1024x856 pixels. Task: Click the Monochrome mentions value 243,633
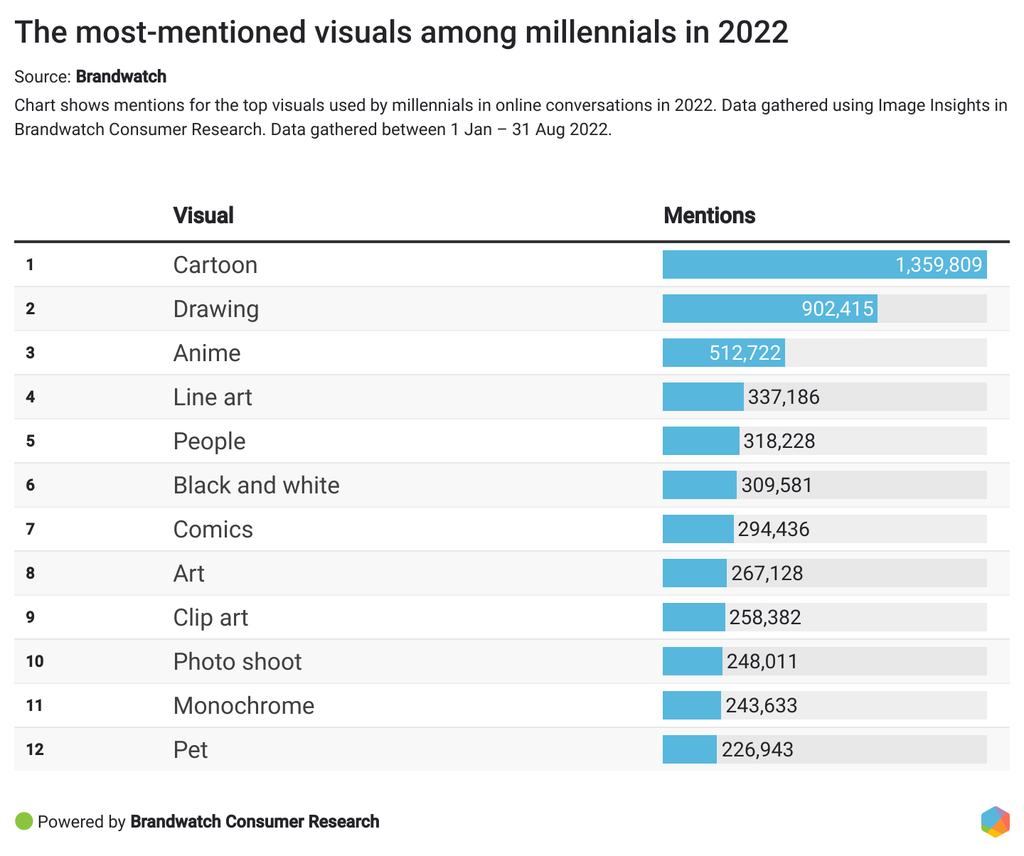click(761, 705)
